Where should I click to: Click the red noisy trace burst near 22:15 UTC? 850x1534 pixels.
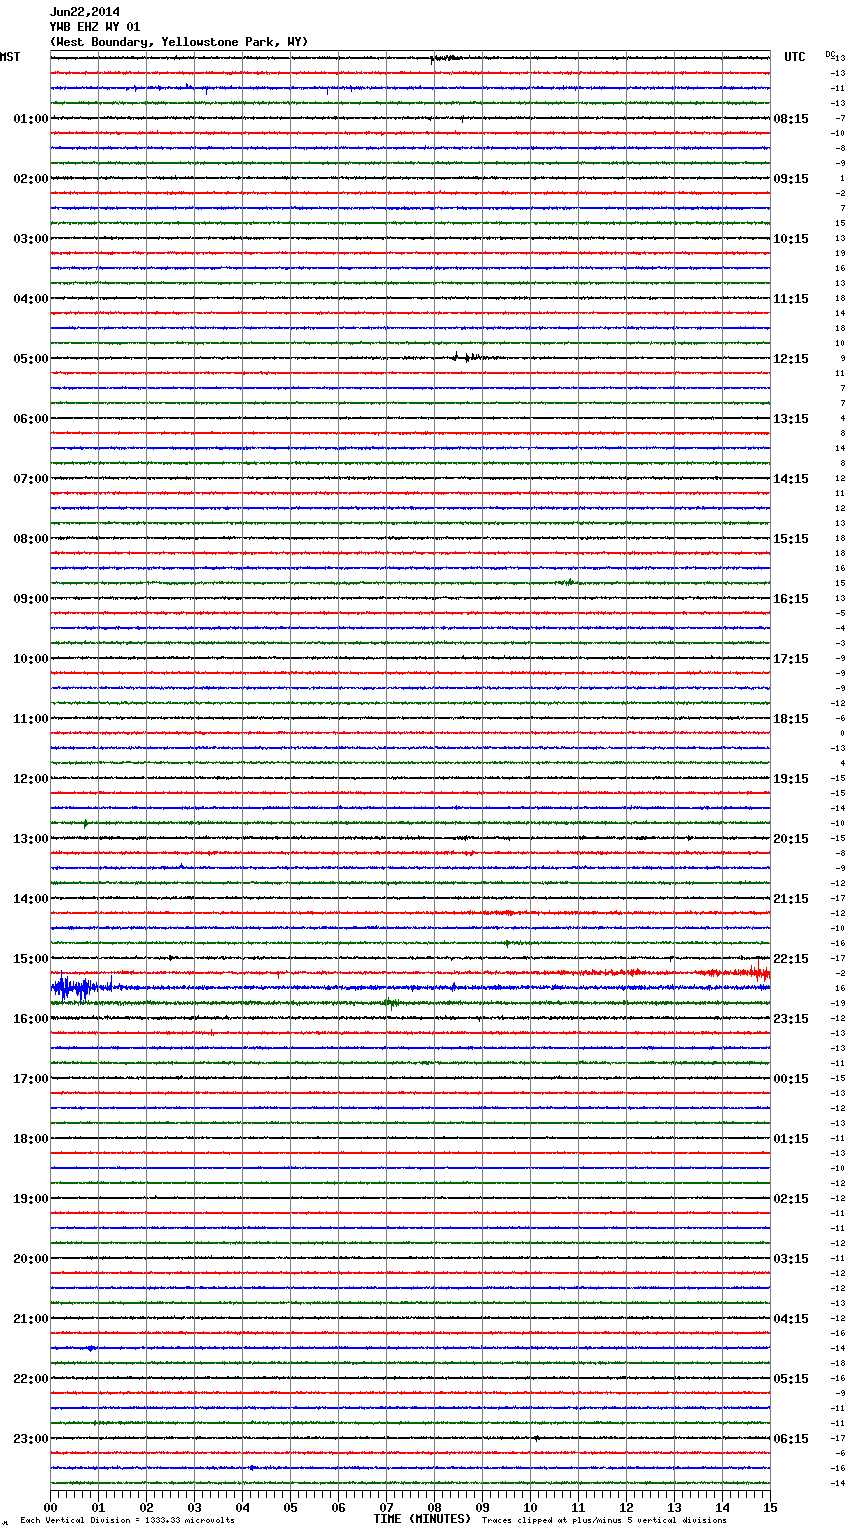pos(735,971)
